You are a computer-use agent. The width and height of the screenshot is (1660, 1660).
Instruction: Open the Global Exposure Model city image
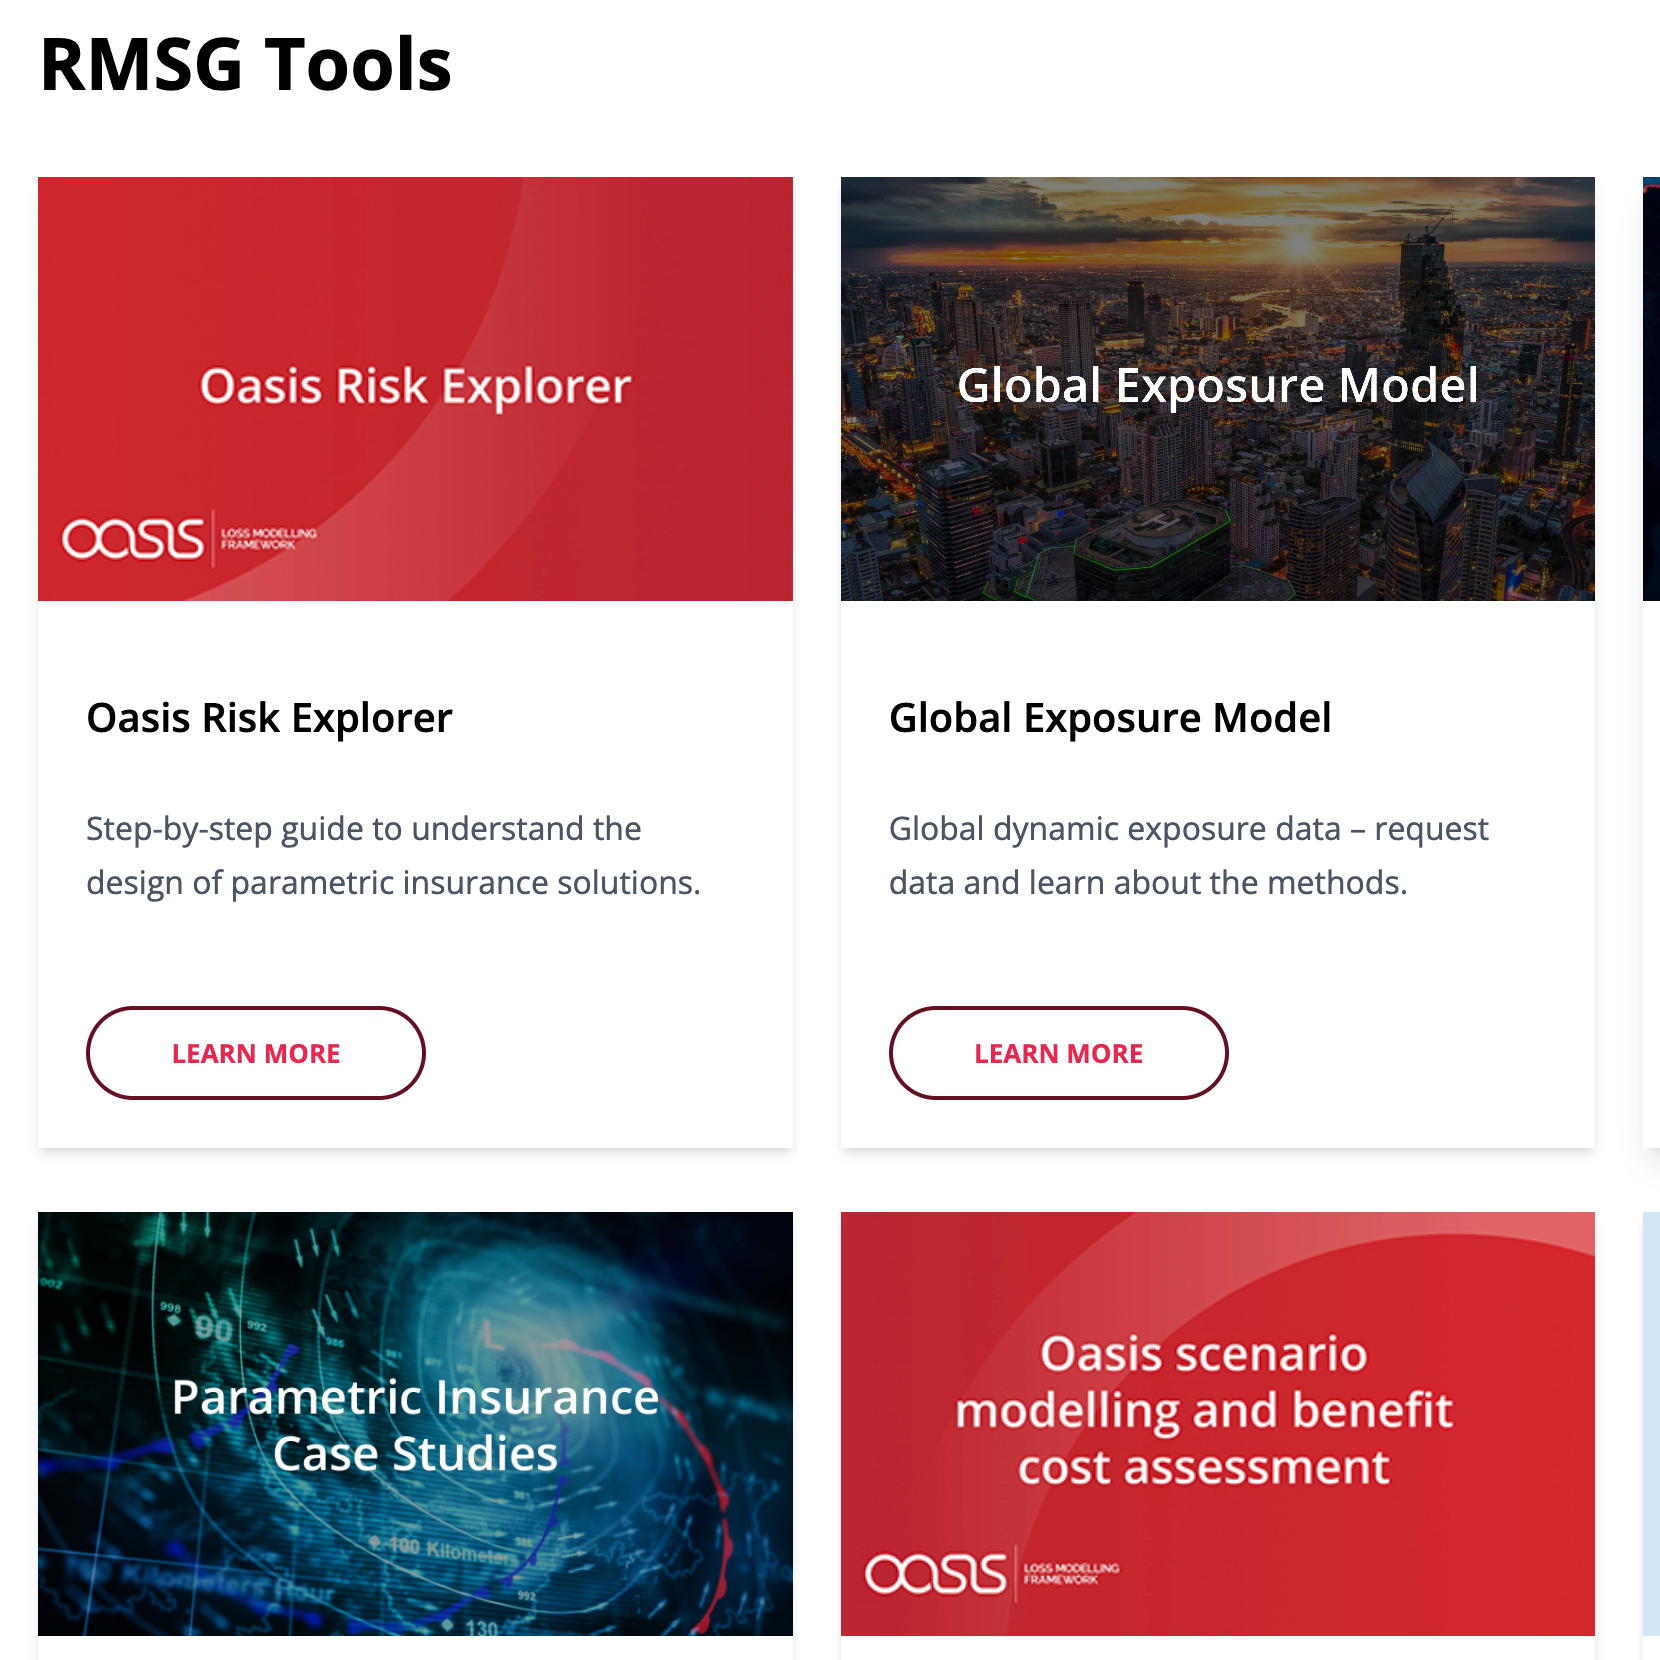point(1218,389)
